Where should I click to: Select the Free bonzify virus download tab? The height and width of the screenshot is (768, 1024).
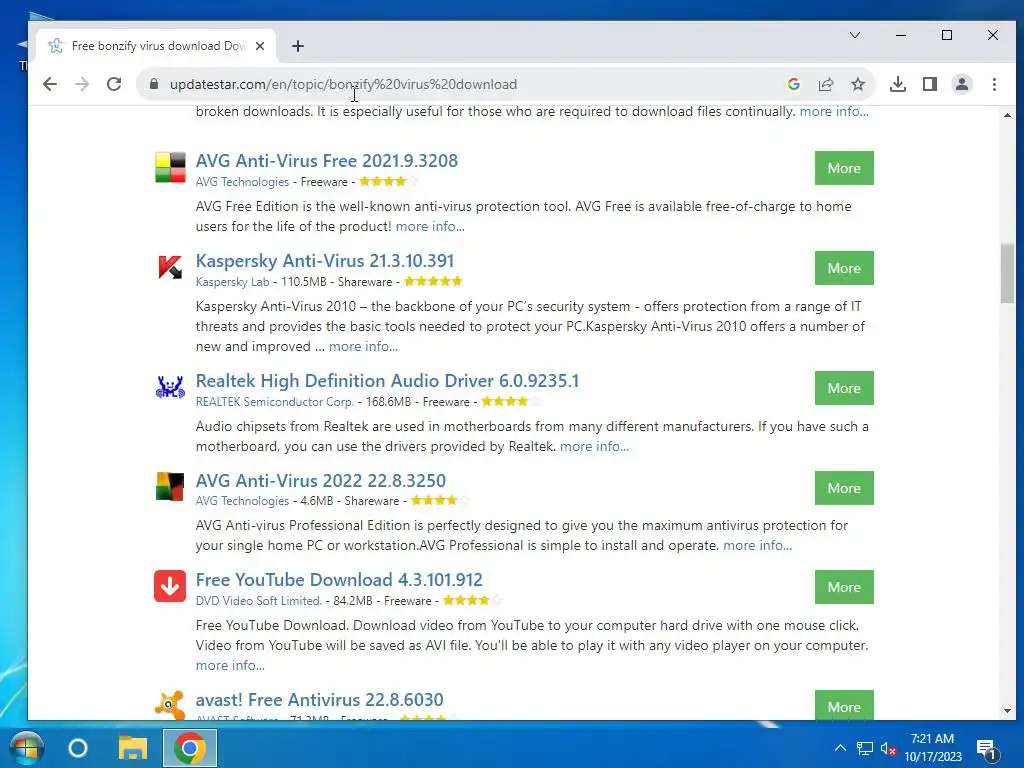157,46
